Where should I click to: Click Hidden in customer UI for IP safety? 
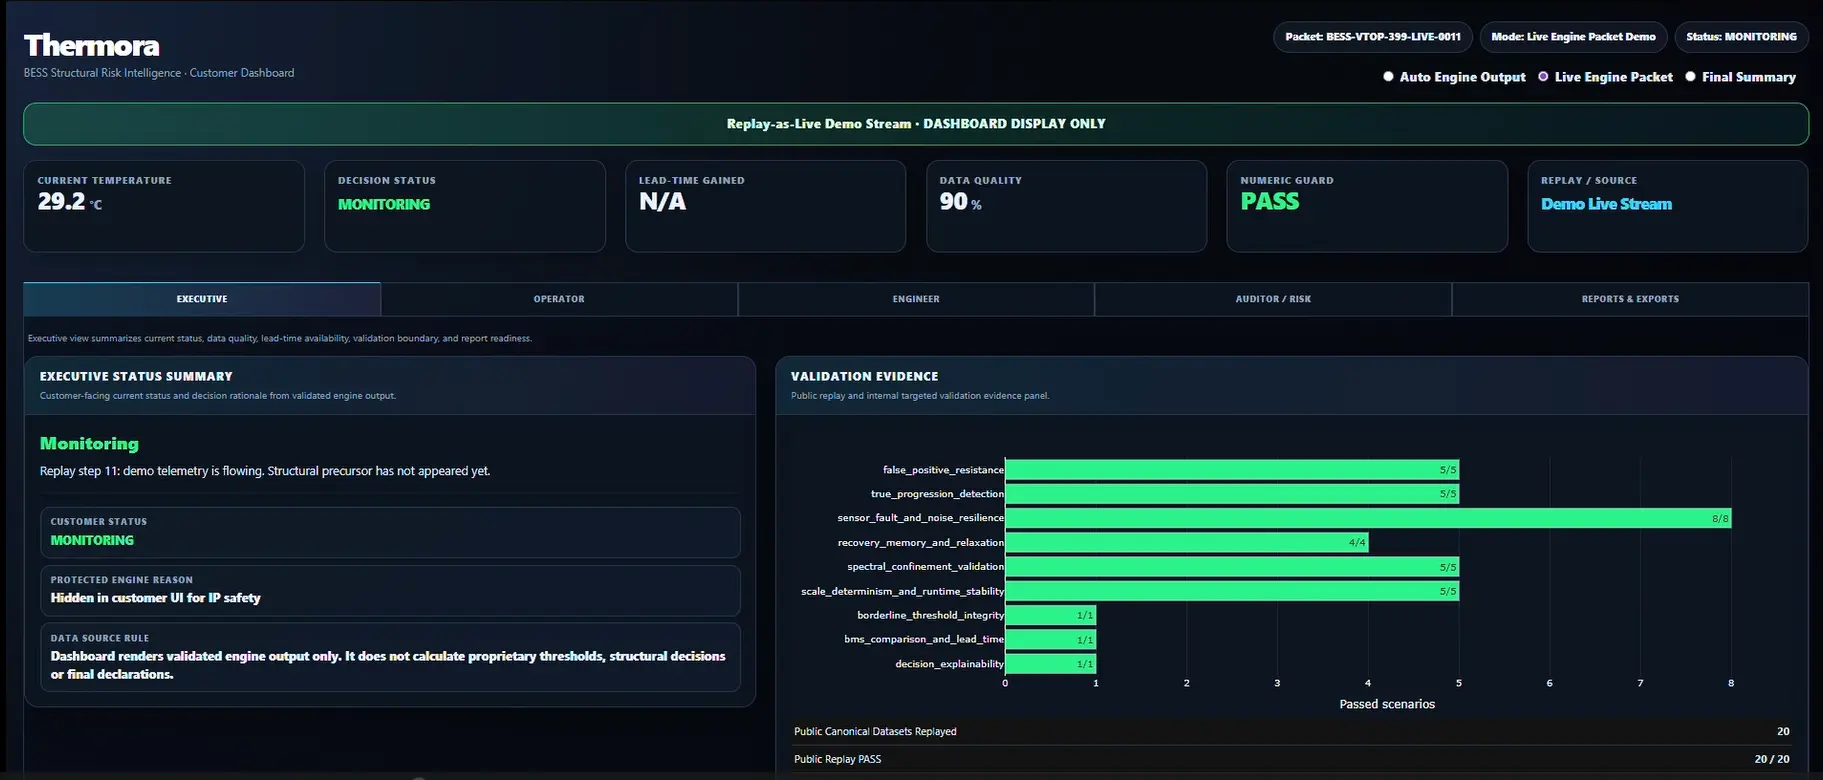pyautogui.click(x=155, y=598)
